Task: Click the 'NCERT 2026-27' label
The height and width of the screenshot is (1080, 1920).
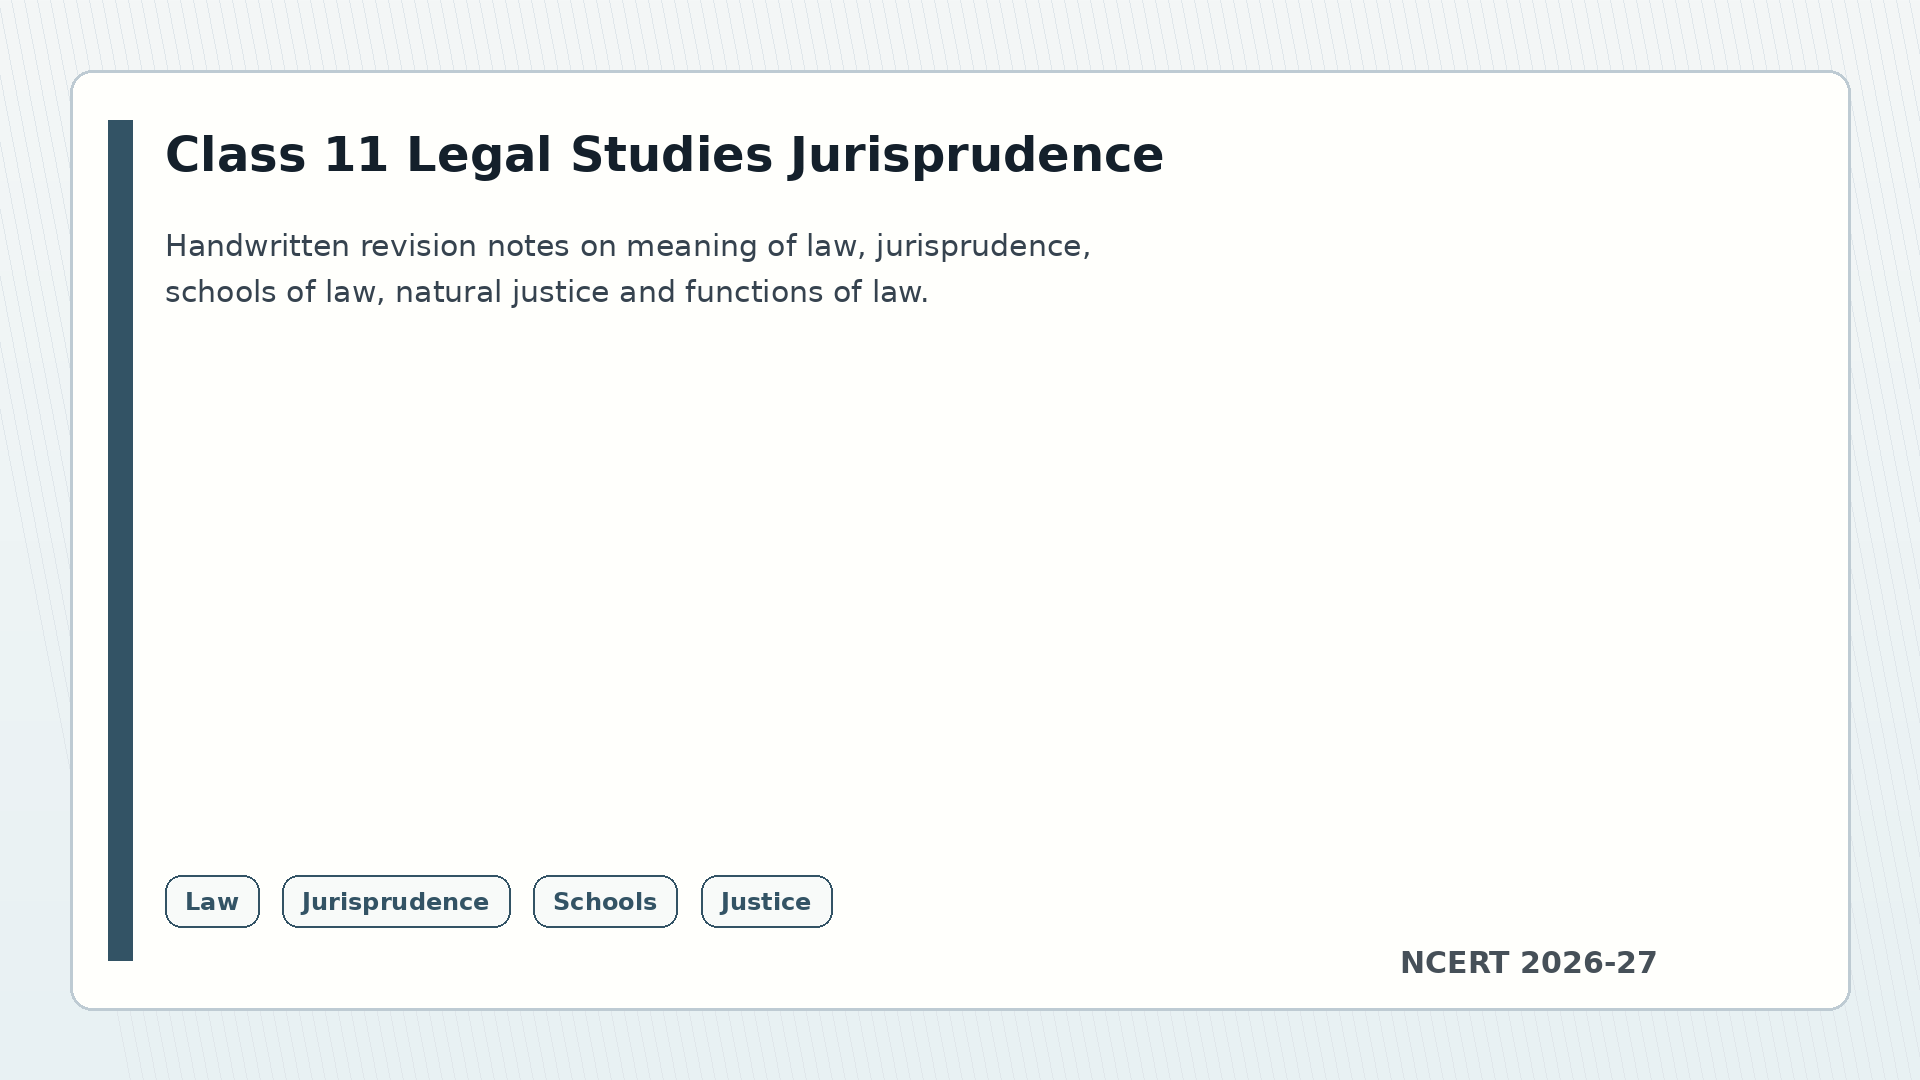Action: pos(1528,963)
